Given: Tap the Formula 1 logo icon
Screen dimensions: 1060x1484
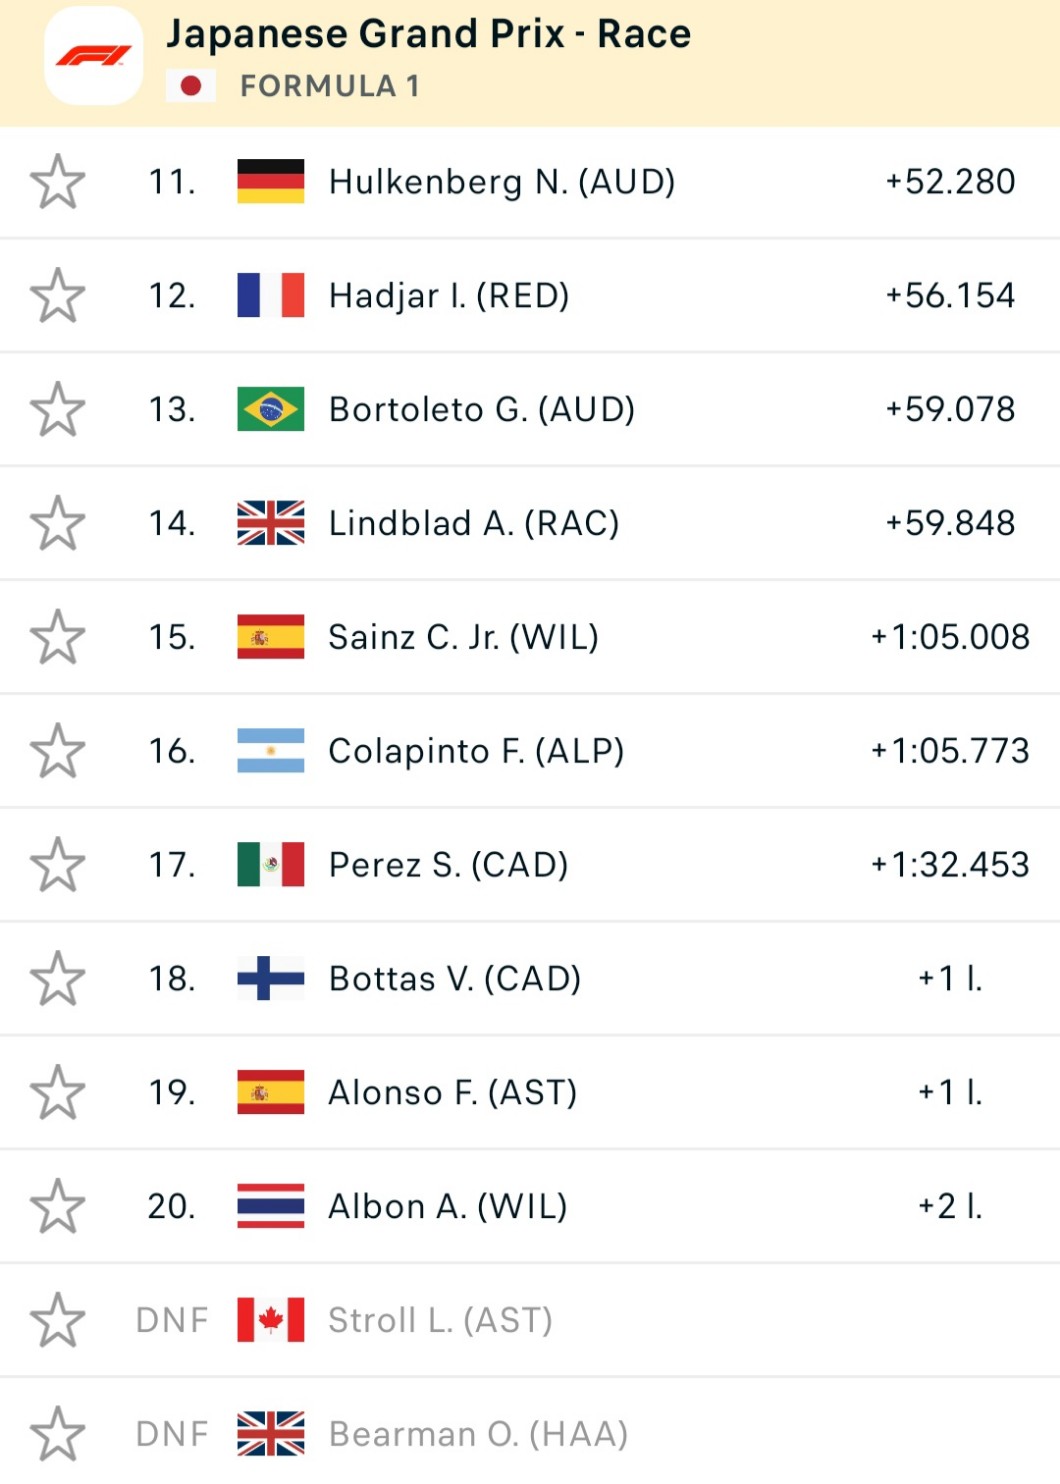Looking at the screenshot, I should (94, 56).
